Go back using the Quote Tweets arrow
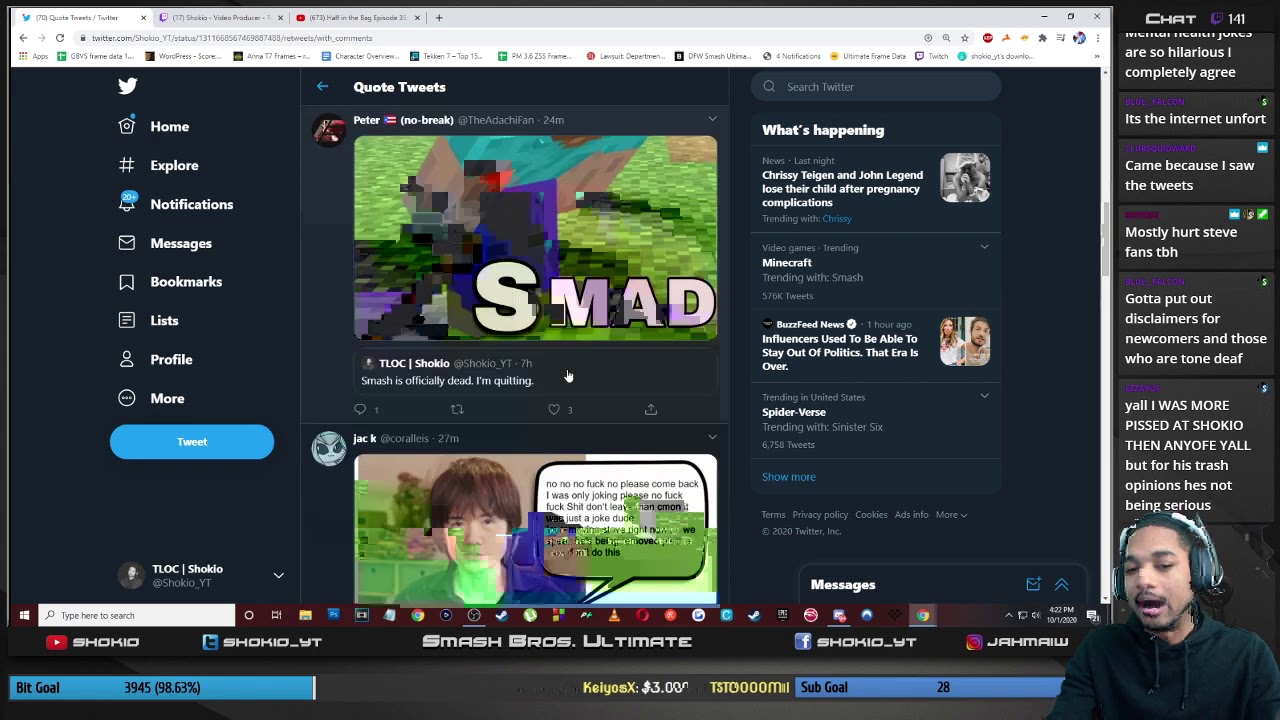 [322, 87]
